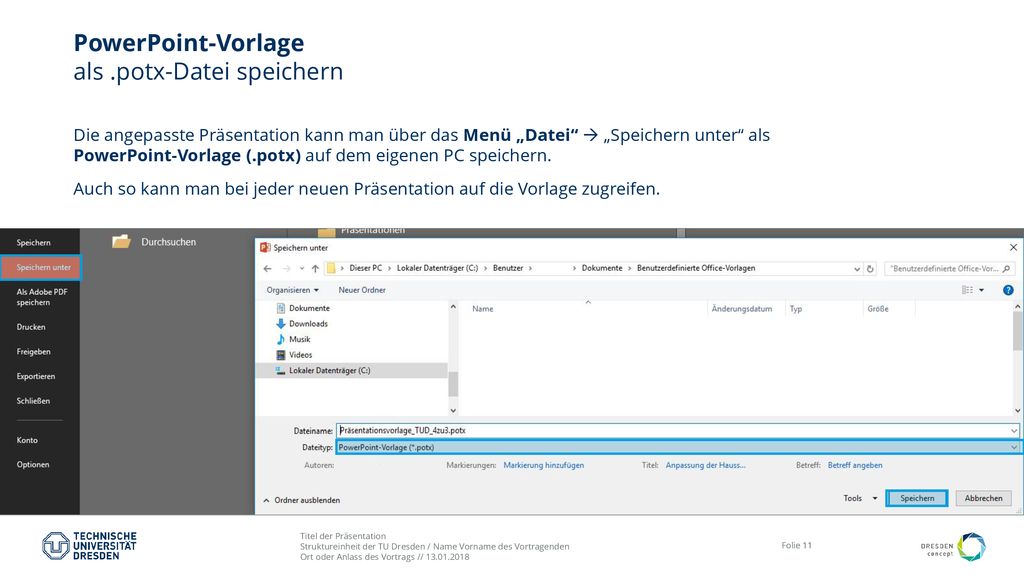Image resolution: width=1024 pixels, height=576 pixels.
Task: Select Exportieren in the backstage menu
Action: [x=36, y=377]
